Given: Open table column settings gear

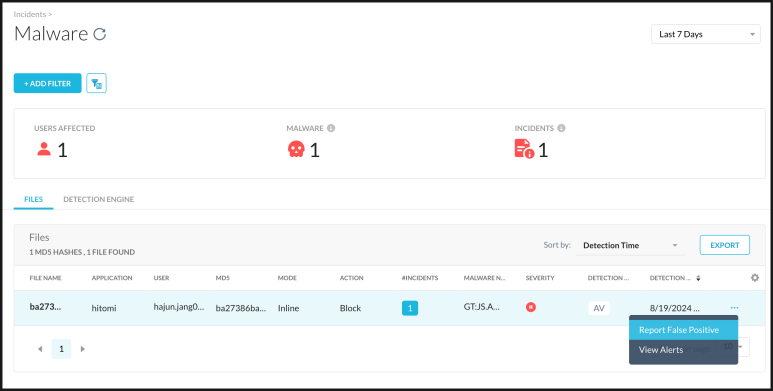Looking at the screenshot, I should pyautogui.click(x=755, y=278).
